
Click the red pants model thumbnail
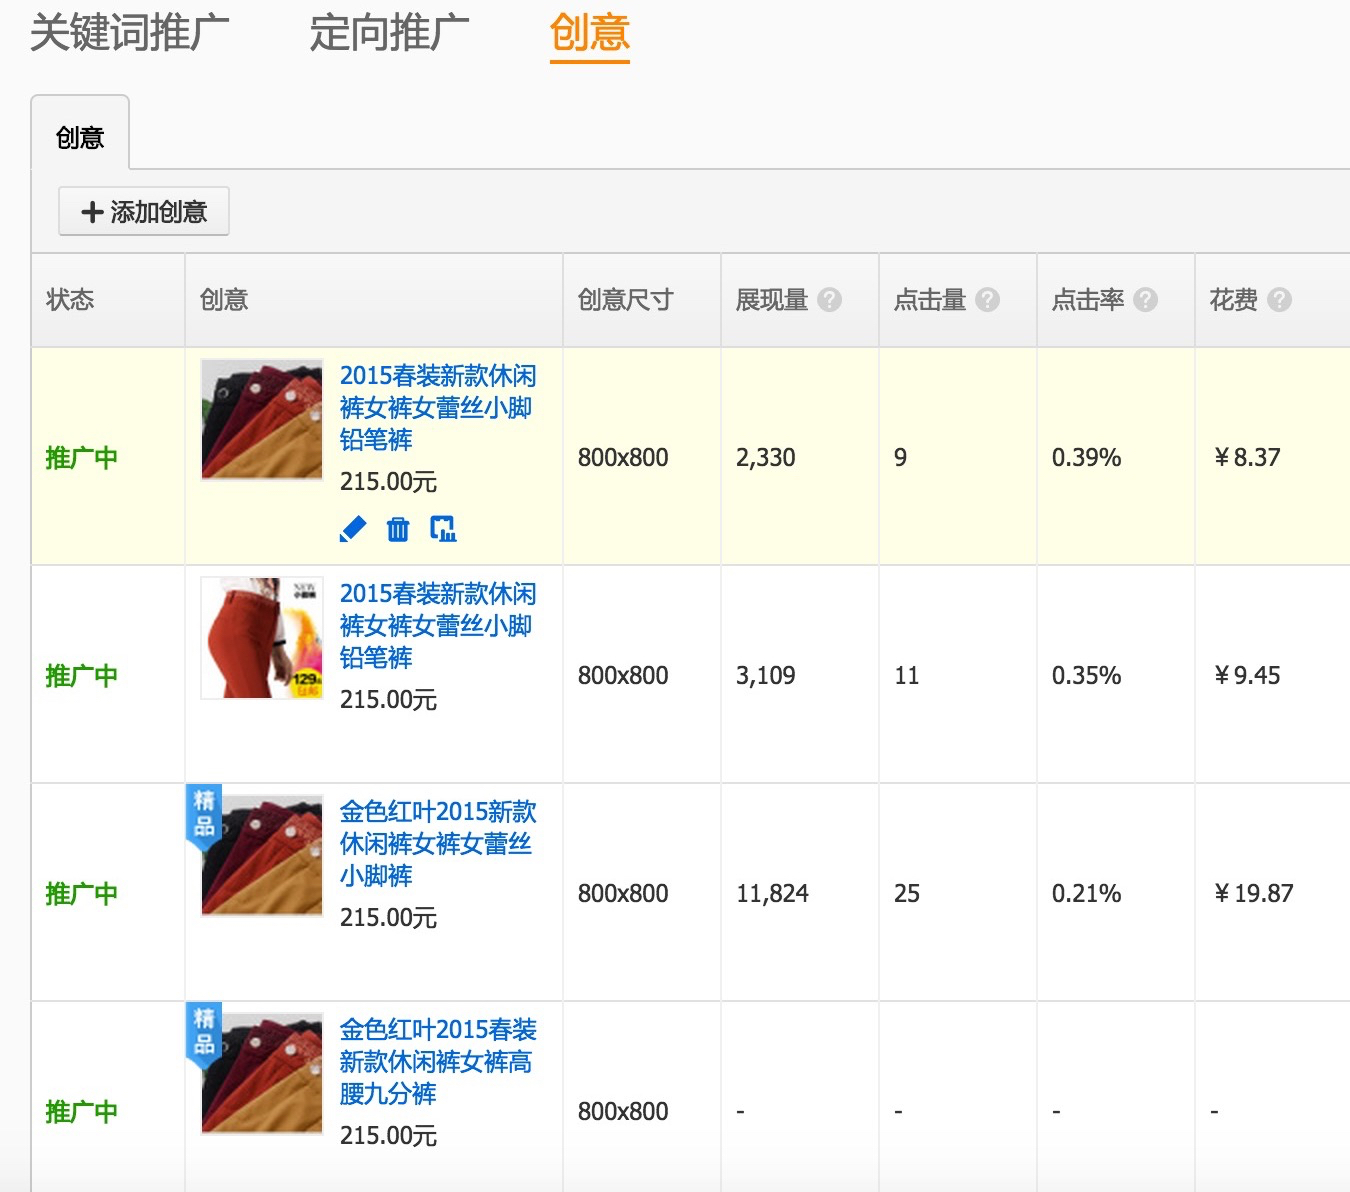tap(262, 638)
